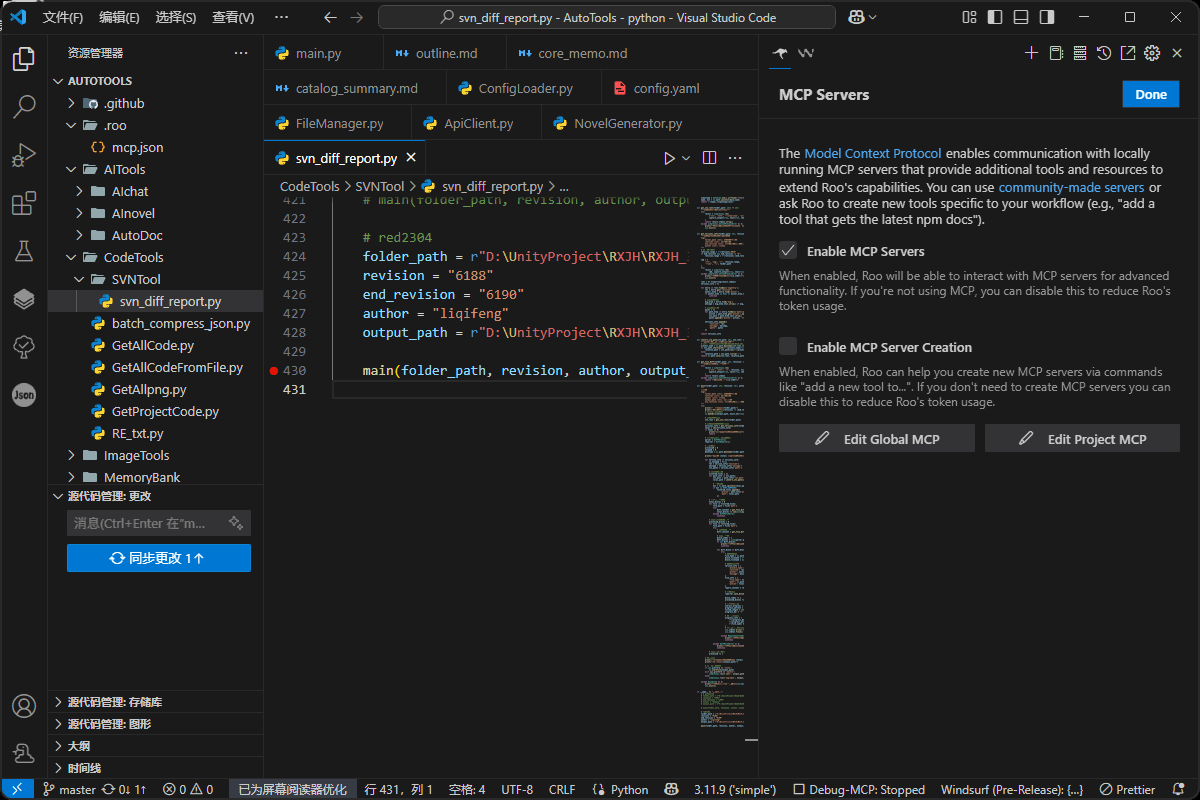Check Enable MCP Server Creation

[788, 346]
